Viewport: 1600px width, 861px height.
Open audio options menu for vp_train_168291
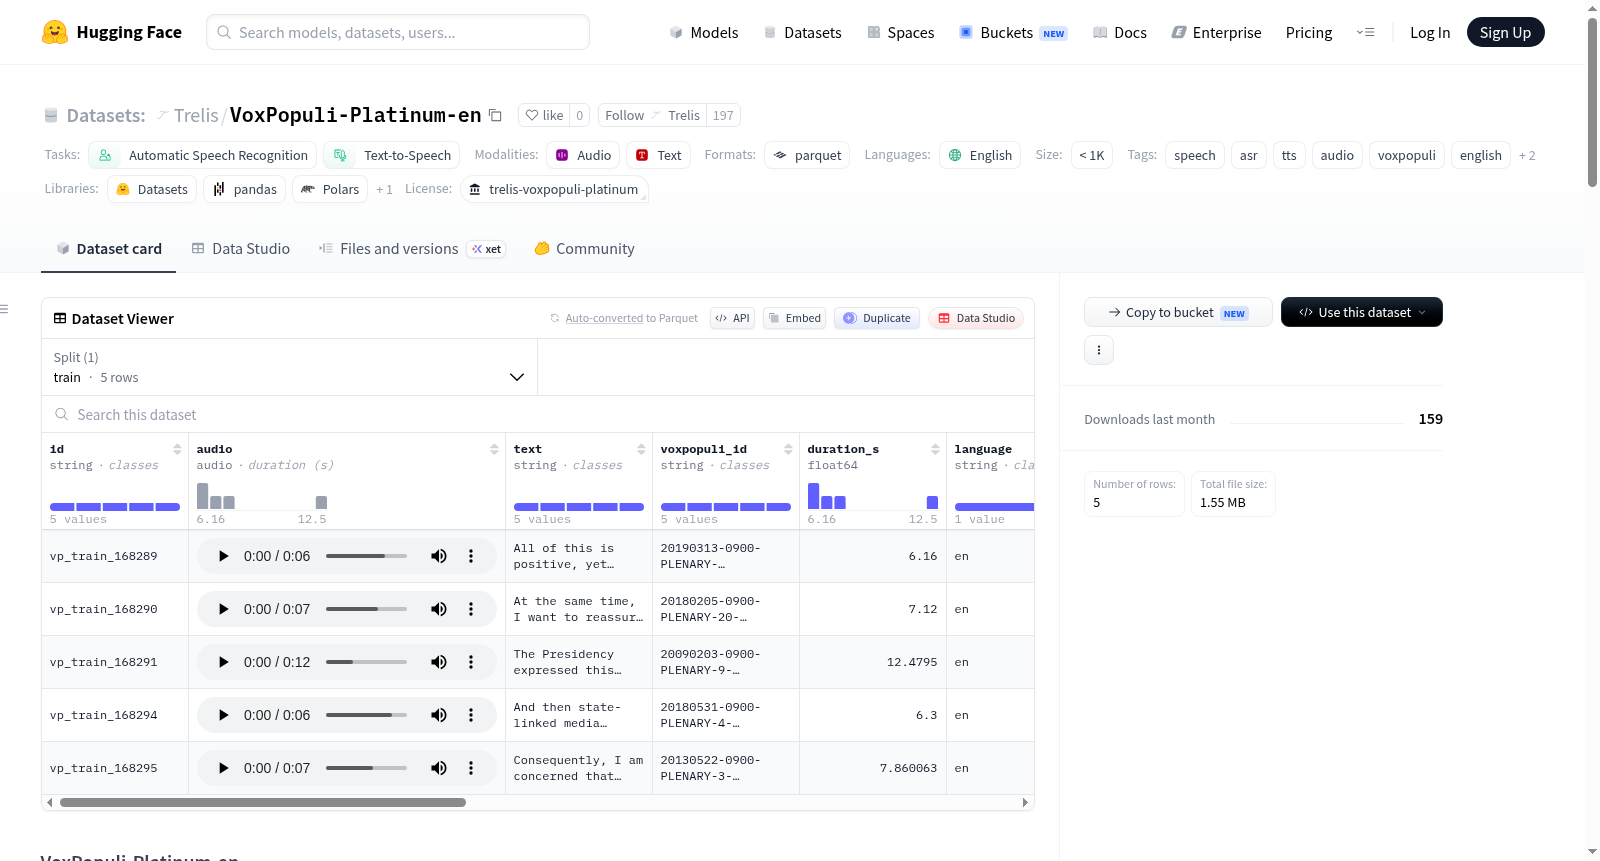[x=471, y=662]
